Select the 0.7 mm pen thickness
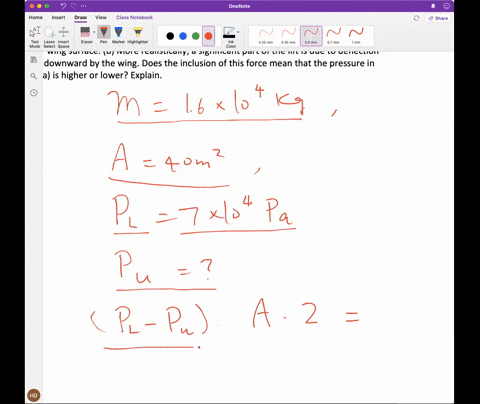This screenshot has width=480, height=404. pyautogui.click(x=333, y=36)
